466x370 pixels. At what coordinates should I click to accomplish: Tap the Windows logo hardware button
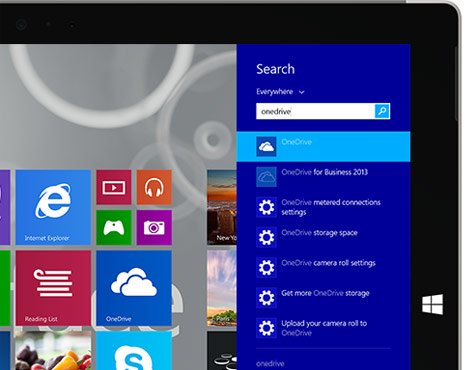click(432, 304)
